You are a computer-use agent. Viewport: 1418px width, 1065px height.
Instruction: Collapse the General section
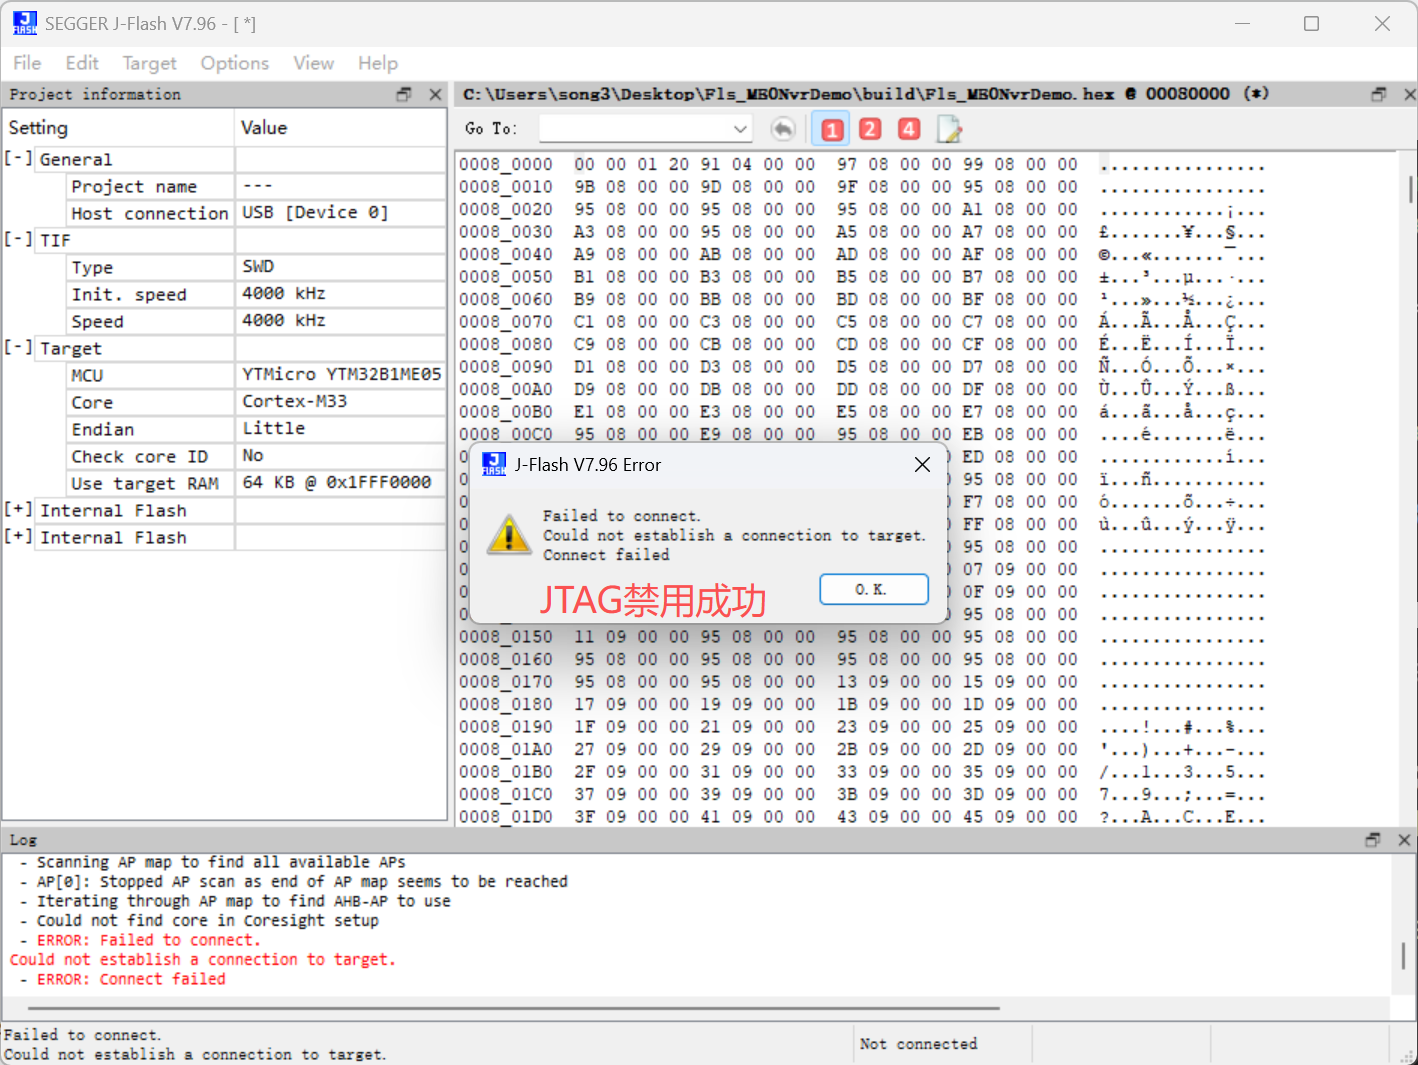[x=18, y=159]
